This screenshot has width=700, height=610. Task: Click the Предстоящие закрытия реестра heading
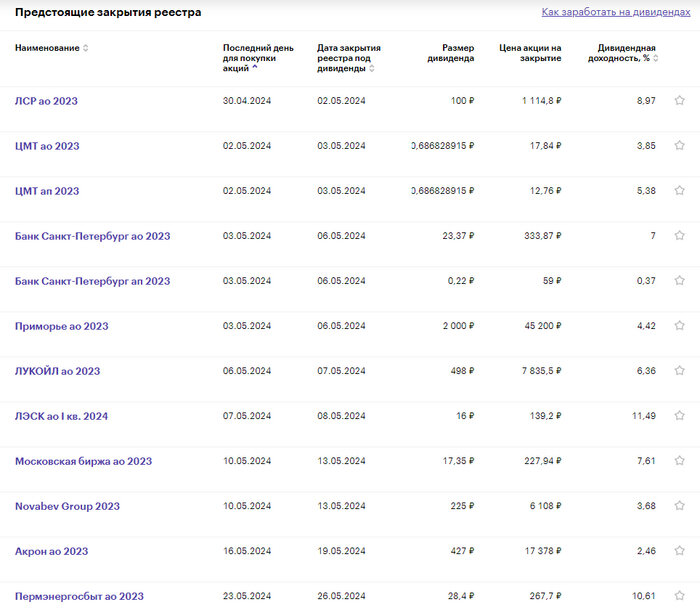click(x=108, y=12)
